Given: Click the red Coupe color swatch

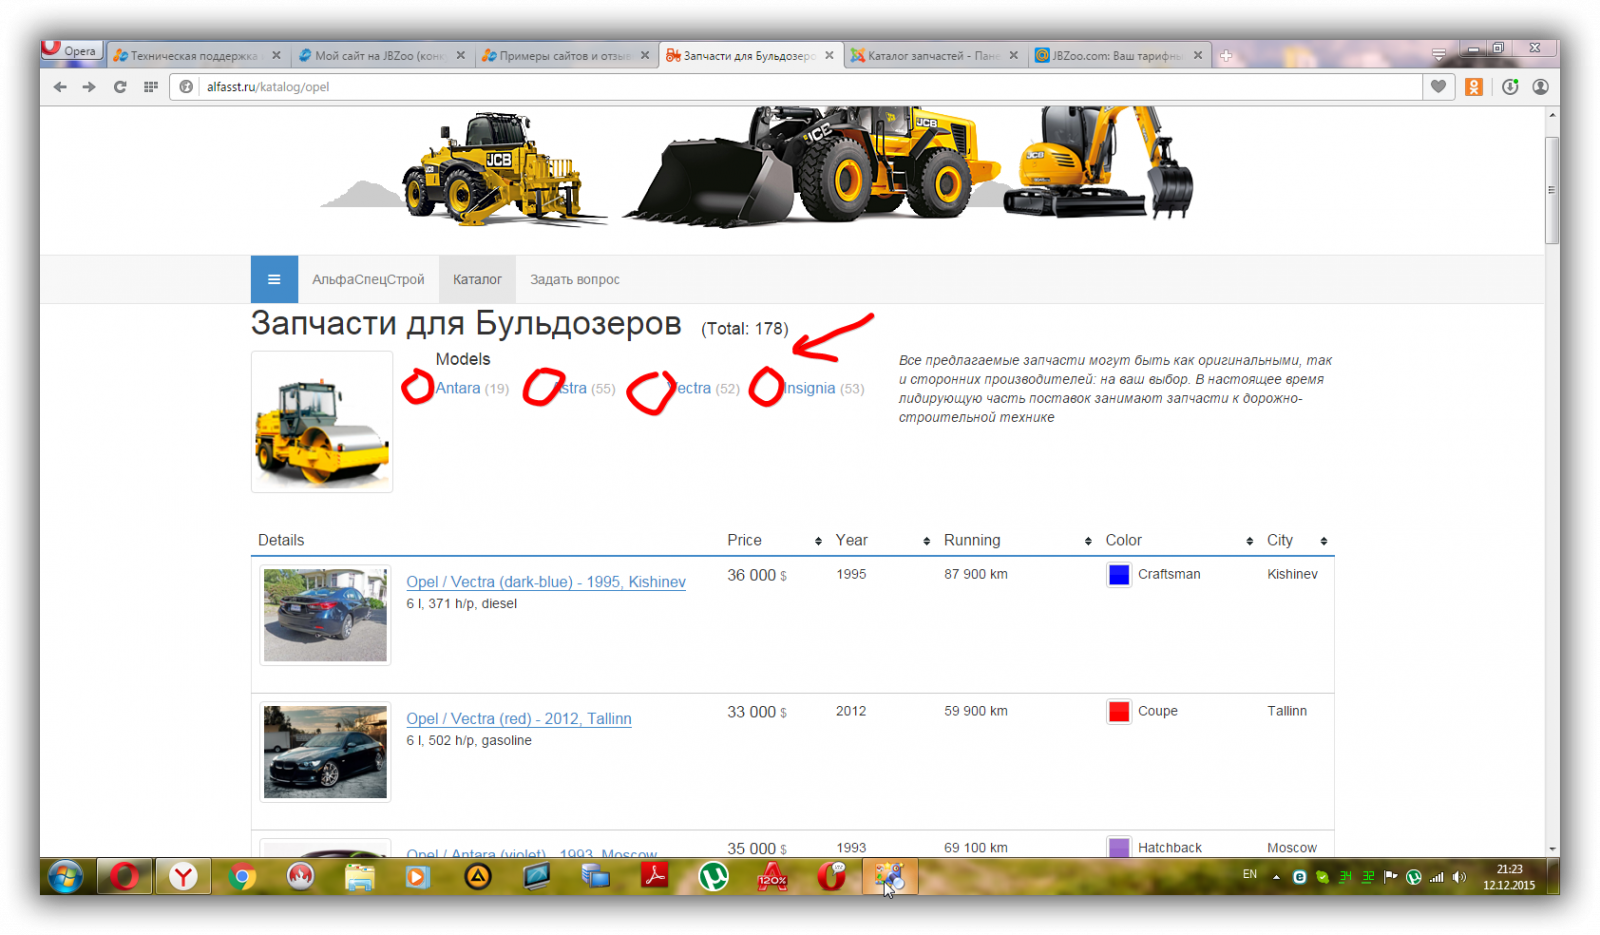Looking at the screenshot, I should coord(1119,711).
